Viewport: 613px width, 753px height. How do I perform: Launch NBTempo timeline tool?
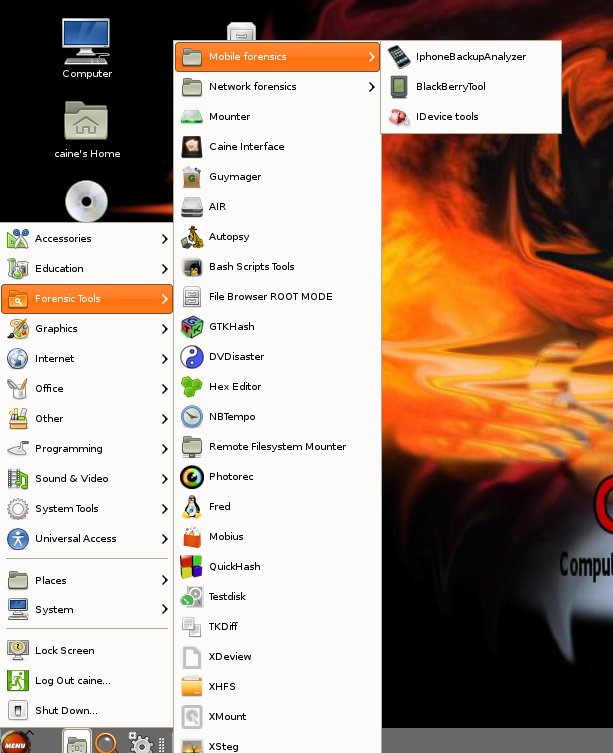point(277,417)
